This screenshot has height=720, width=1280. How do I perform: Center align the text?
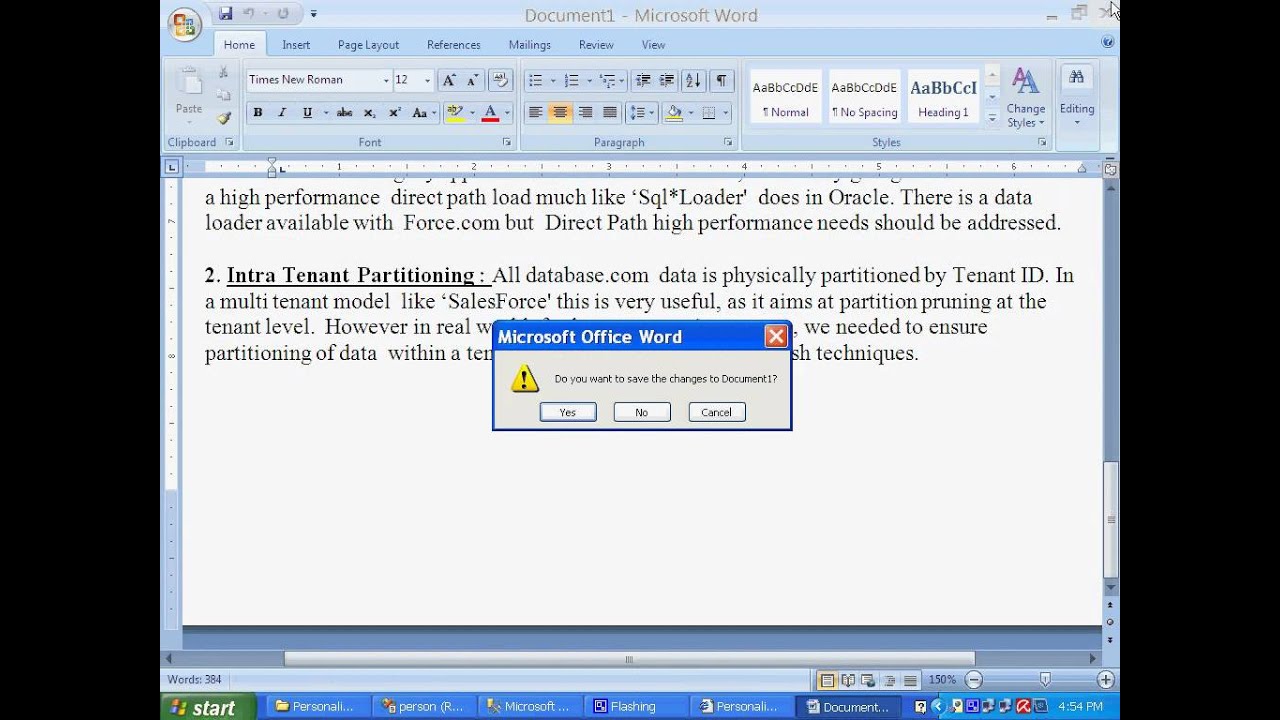point(560,113)
